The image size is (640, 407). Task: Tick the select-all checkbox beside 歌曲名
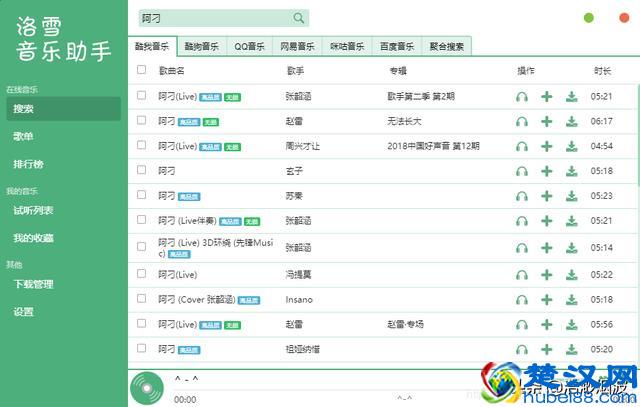[142, 70]
